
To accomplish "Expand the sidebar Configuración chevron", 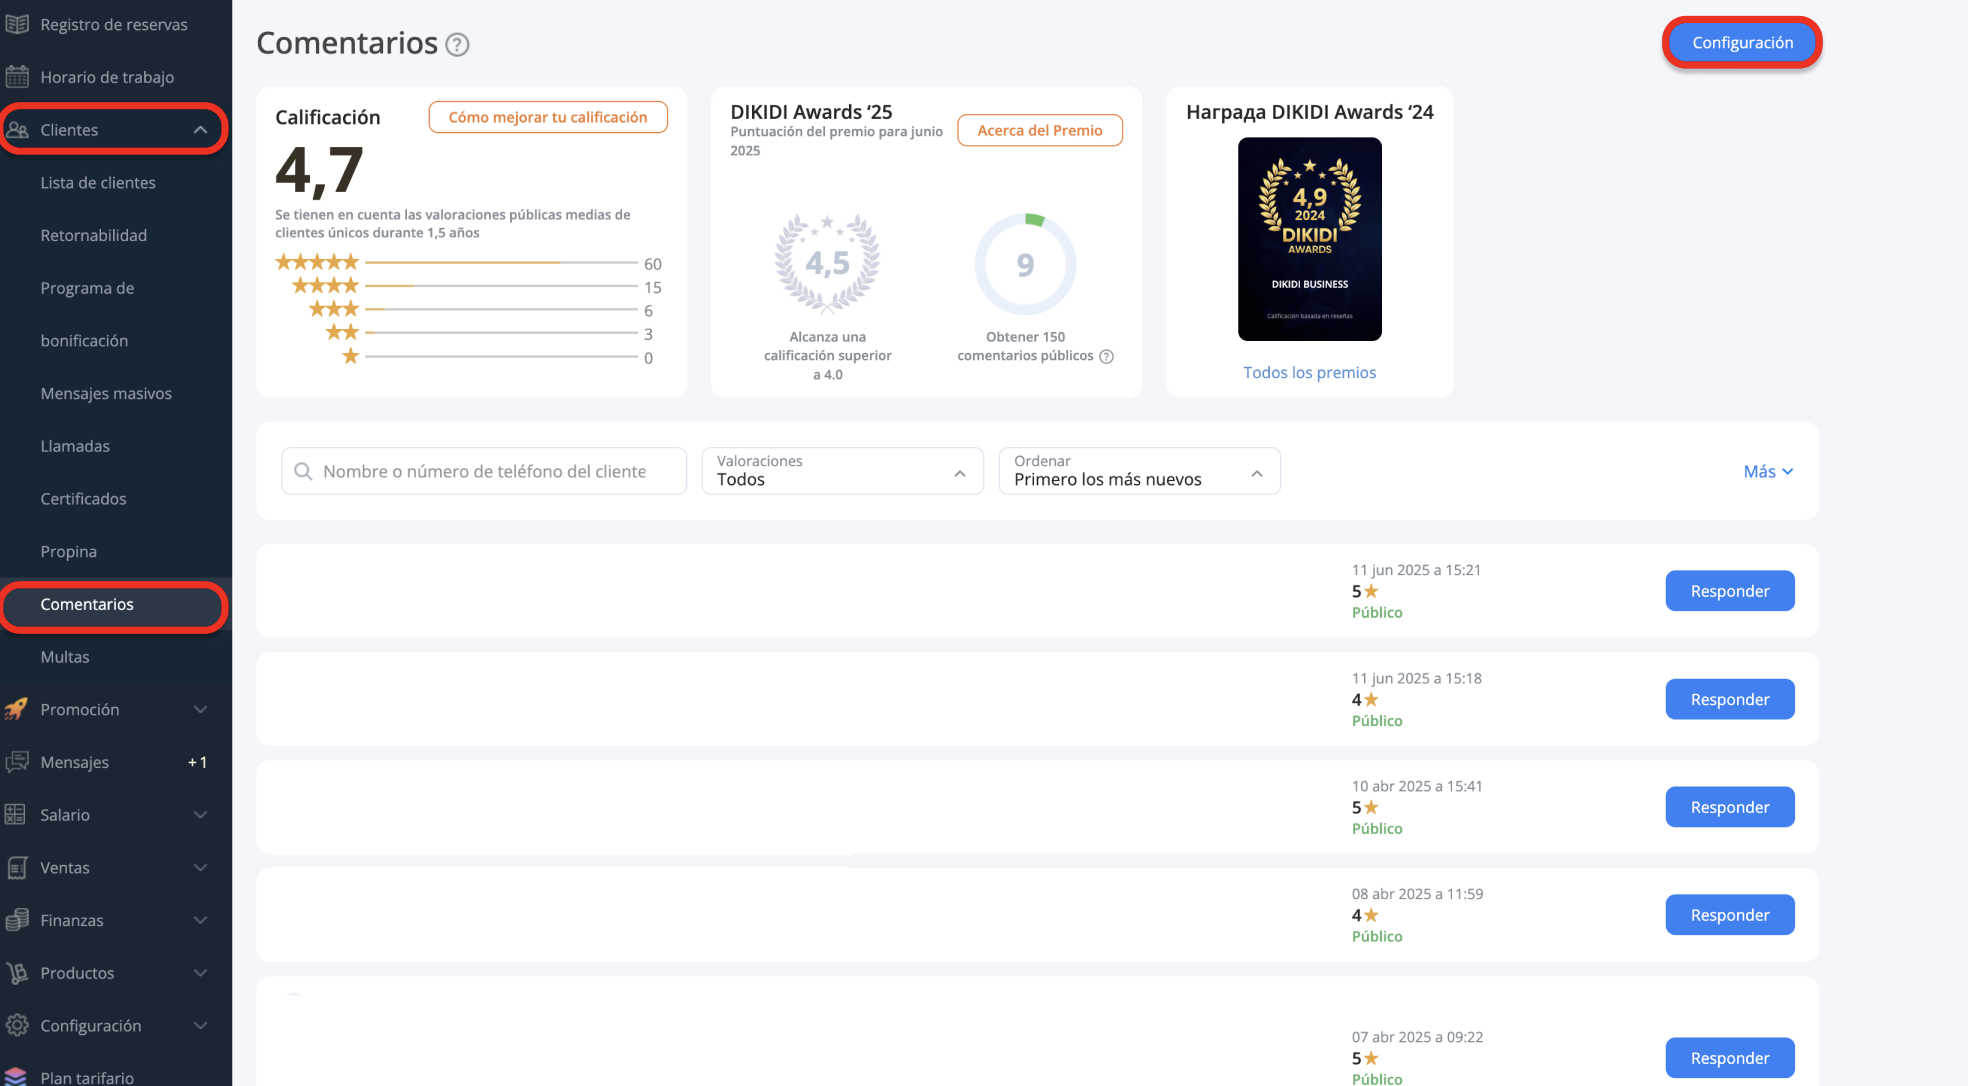I will pos(200,1025).
